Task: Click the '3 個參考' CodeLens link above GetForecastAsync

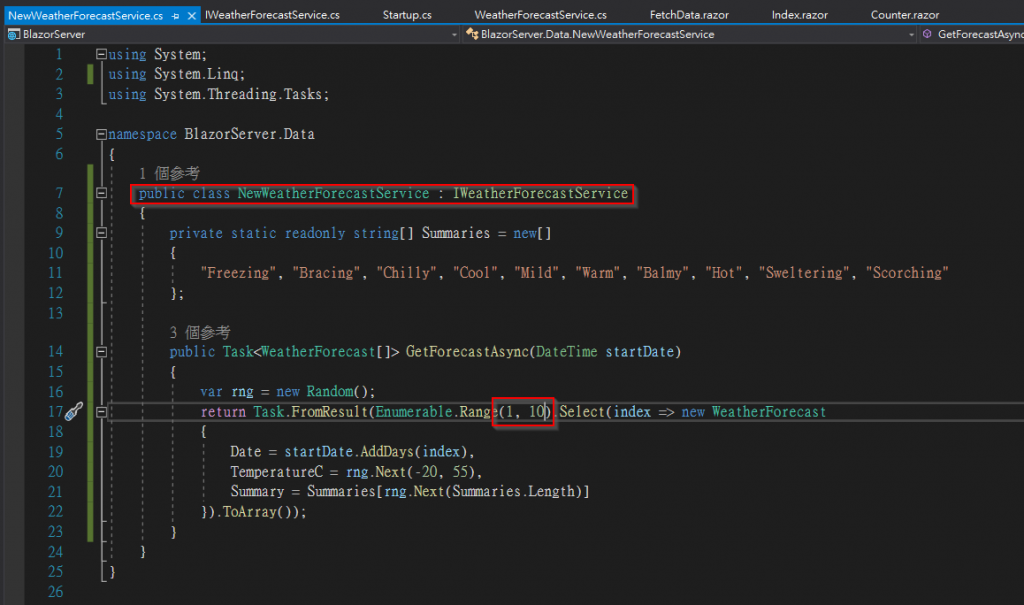Action: [x=200, y=333]
